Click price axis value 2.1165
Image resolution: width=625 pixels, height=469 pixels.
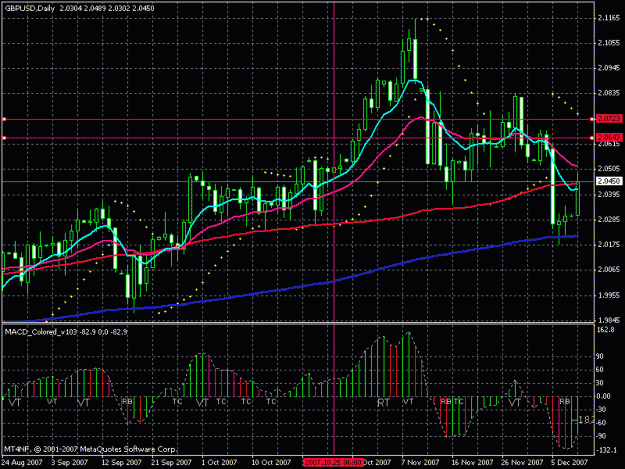(x=609, y=18)
